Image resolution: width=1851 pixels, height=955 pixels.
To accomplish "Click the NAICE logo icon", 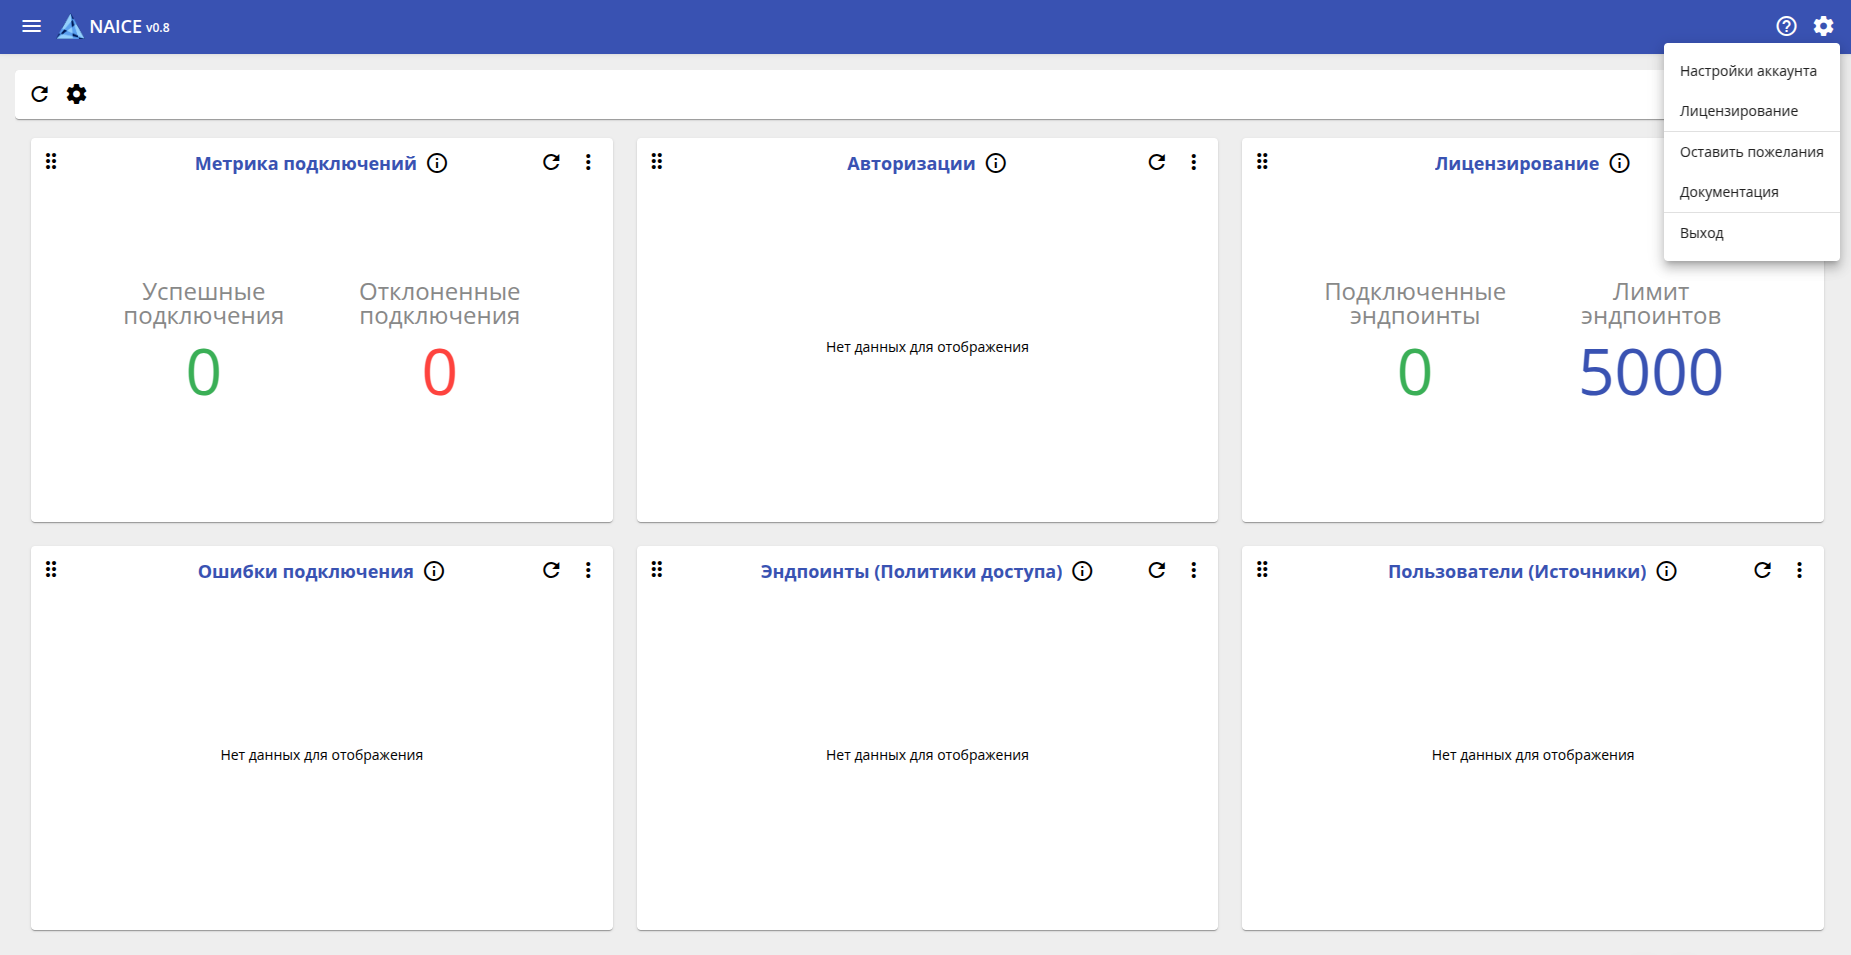I will click(x=70, y=27).
